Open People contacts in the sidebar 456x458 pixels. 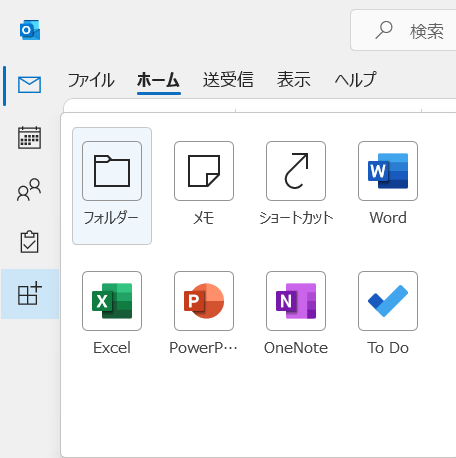point(29,190)
